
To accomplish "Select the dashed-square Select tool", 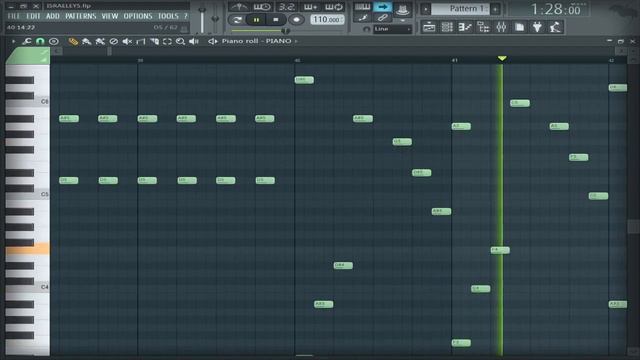I will pos(167,41).
